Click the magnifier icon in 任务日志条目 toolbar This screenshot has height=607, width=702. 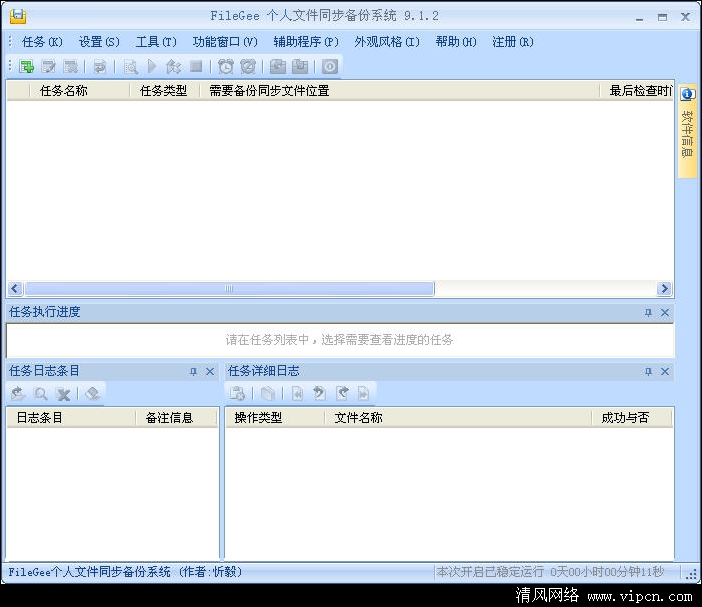coord(41,394)
